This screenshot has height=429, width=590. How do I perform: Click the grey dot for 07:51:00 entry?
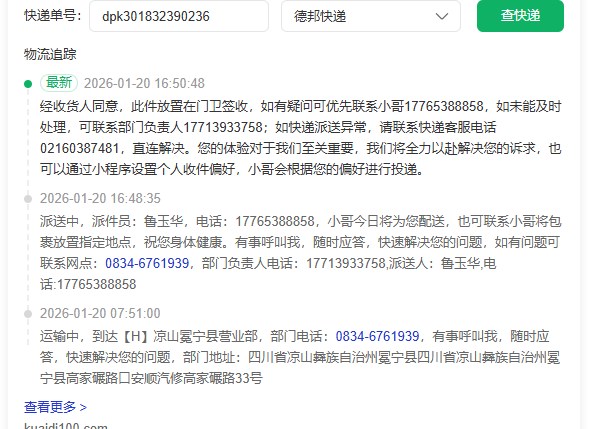coord(28,313)
